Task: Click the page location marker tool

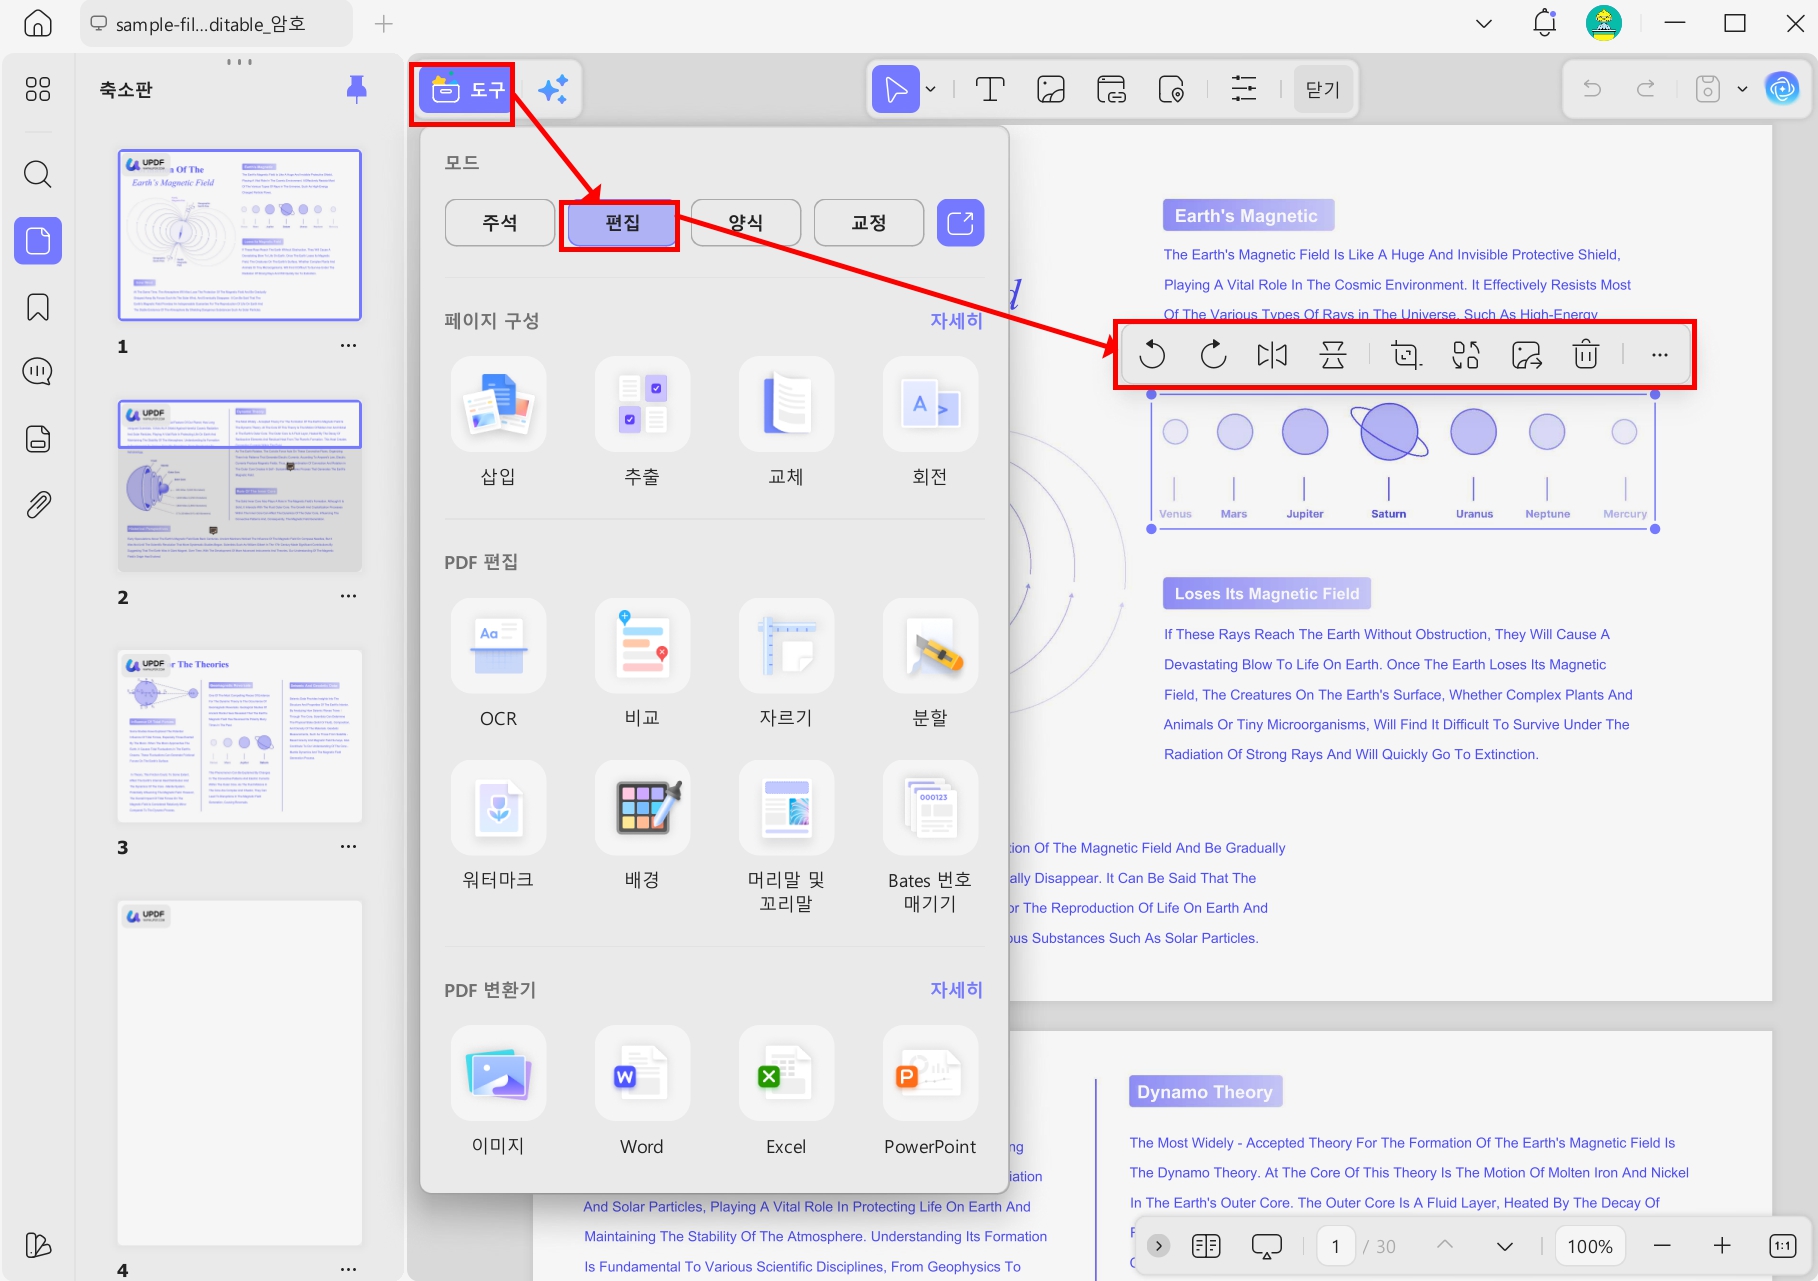Action: point(1171,90)
